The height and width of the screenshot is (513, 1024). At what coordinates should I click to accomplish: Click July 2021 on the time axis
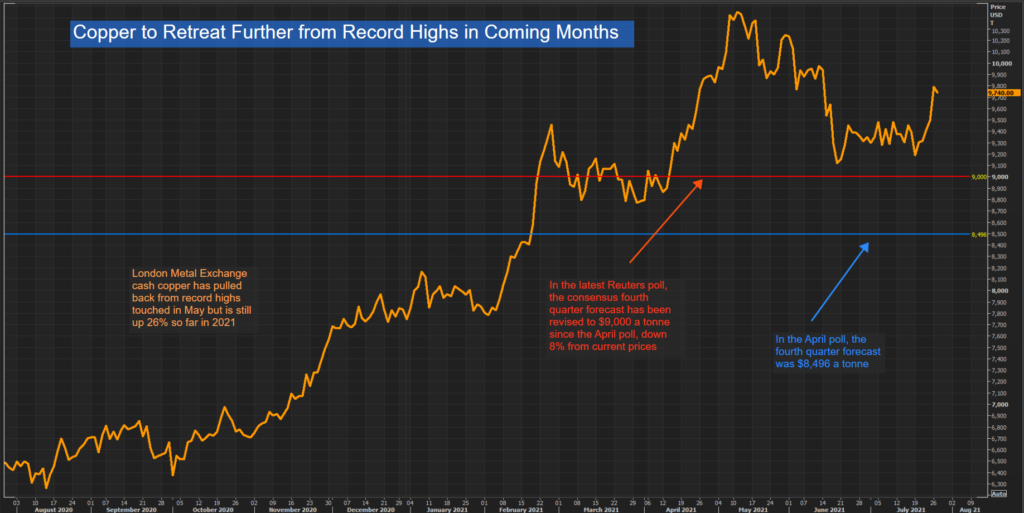coord(895,508)
